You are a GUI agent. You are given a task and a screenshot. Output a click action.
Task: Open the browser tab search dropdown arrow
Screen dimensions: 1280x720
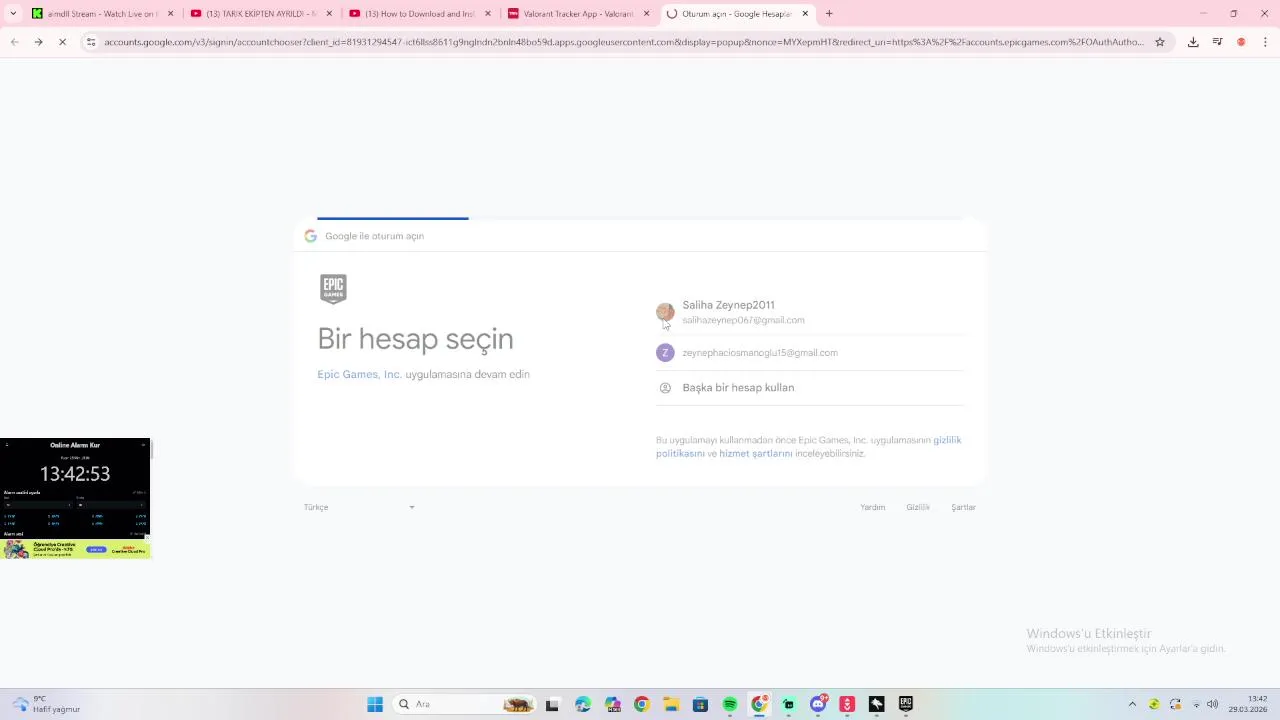pos(13,14)
